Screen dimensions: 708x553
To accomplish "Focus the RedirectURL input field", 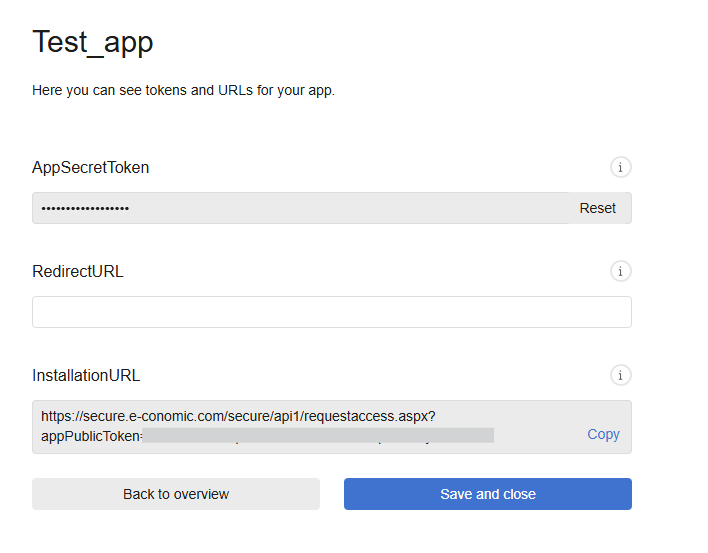I will point(332,312).
